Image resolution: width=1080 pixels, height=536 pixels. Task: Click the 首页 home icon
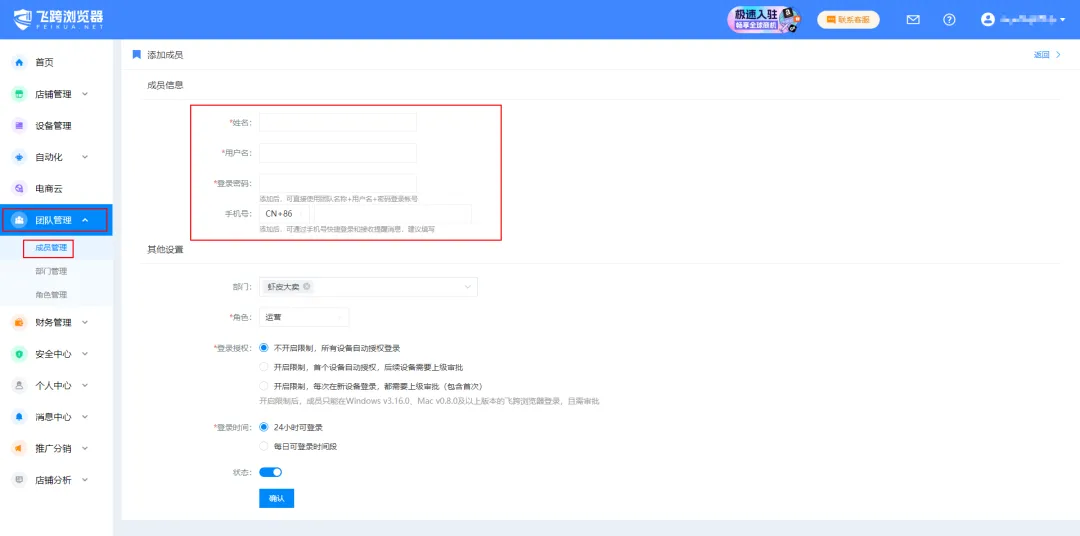pos(20,63)
